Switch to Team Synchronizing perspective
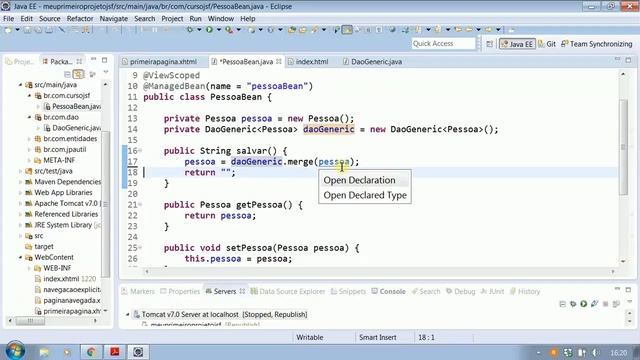Image resolution: width=640 pixels, height=360 pixels. point(596,44)
